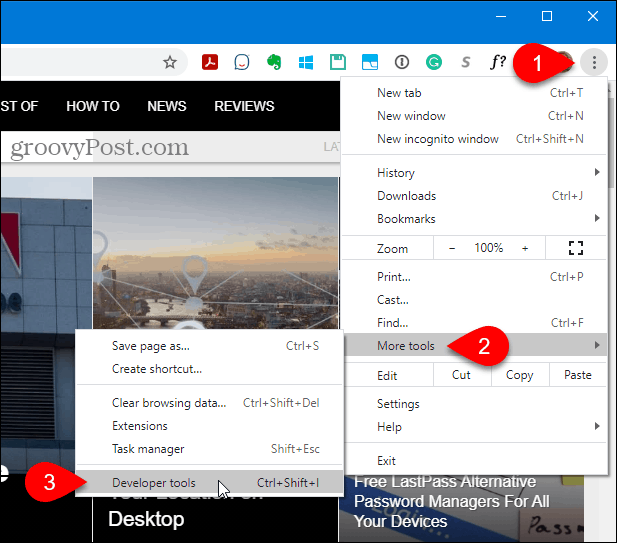Decrease zoom with the minus button
The width and height of the screenshot is (617, 543).
452,248
